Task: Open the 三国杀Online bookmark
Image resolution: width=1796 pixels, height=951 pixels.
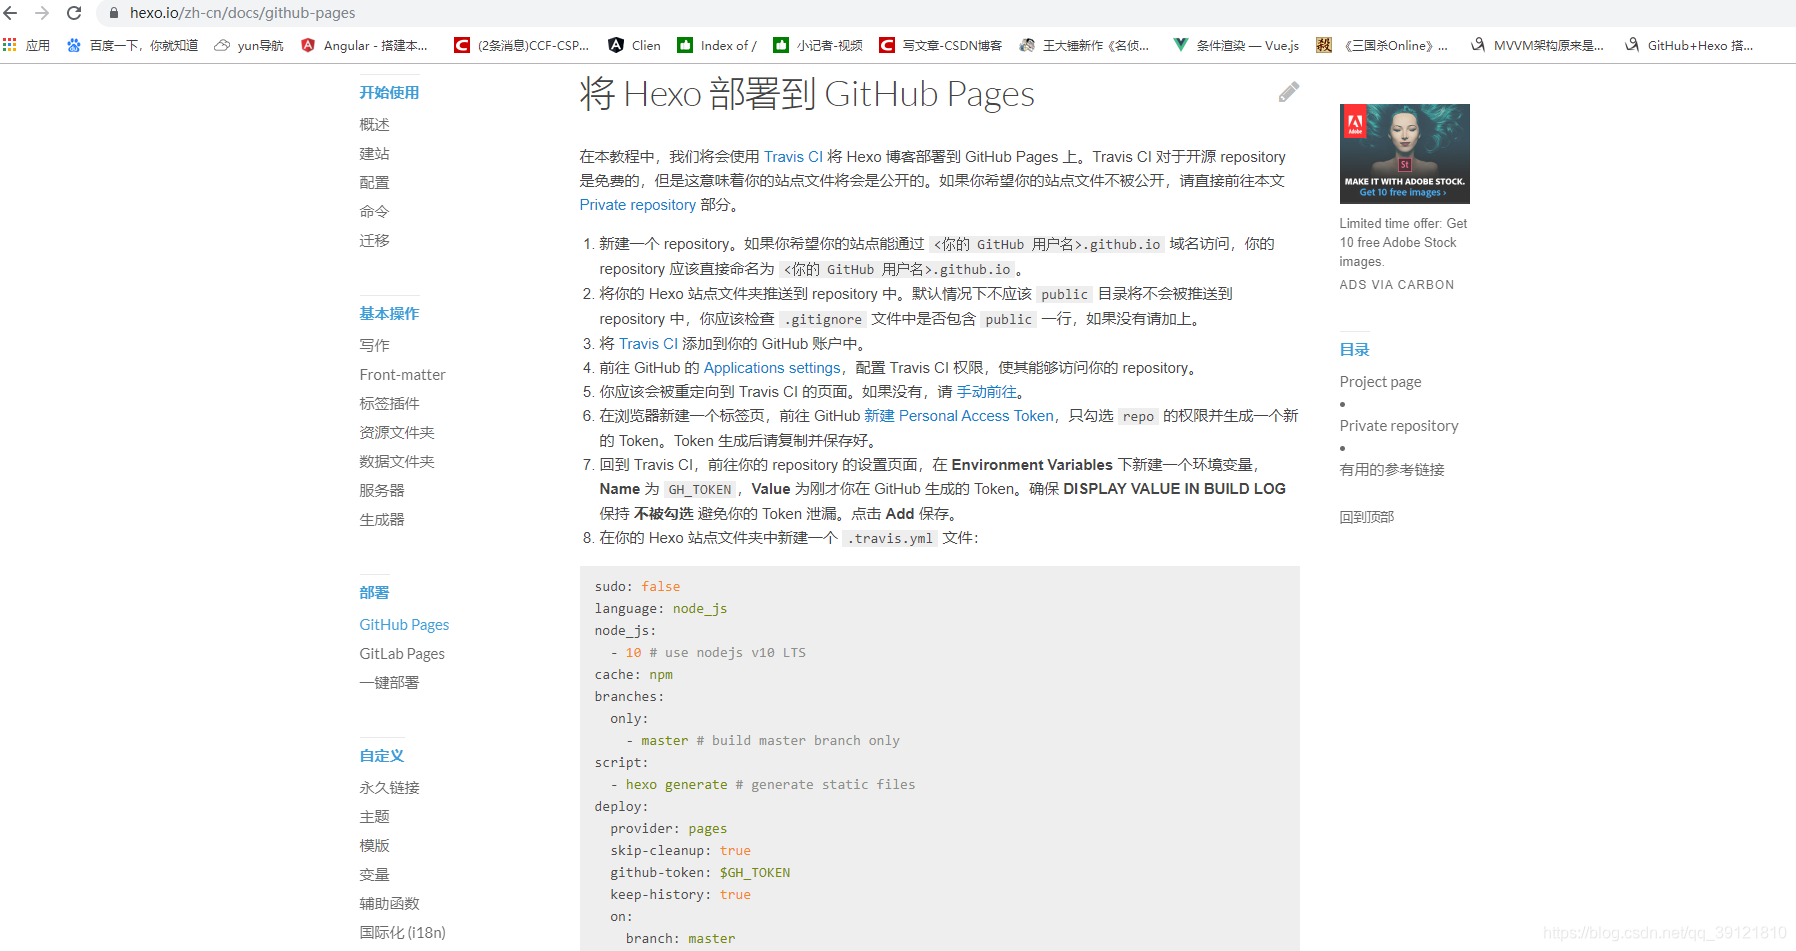Action: [1382, 45]
